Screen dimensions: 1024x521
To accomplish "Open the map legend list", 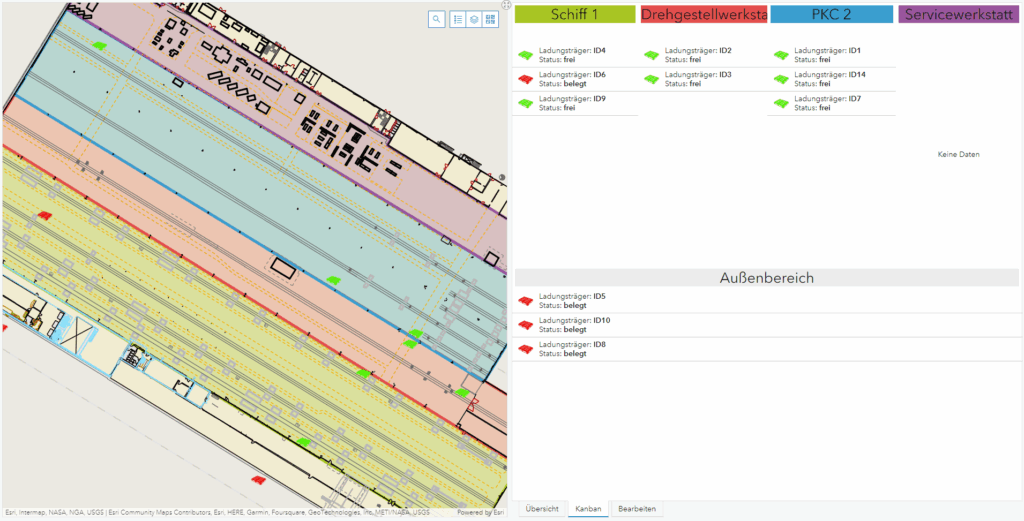I will 458,20.
